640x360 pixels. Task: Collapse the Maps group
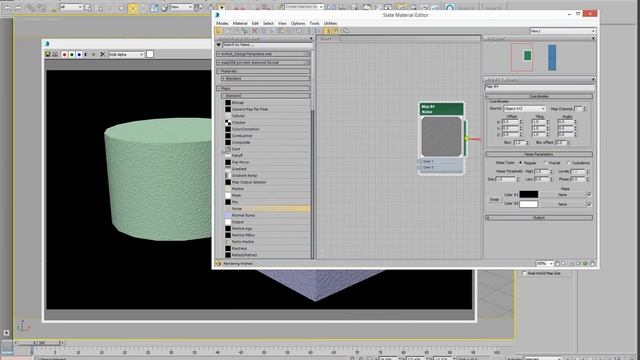tap(263, 88)
